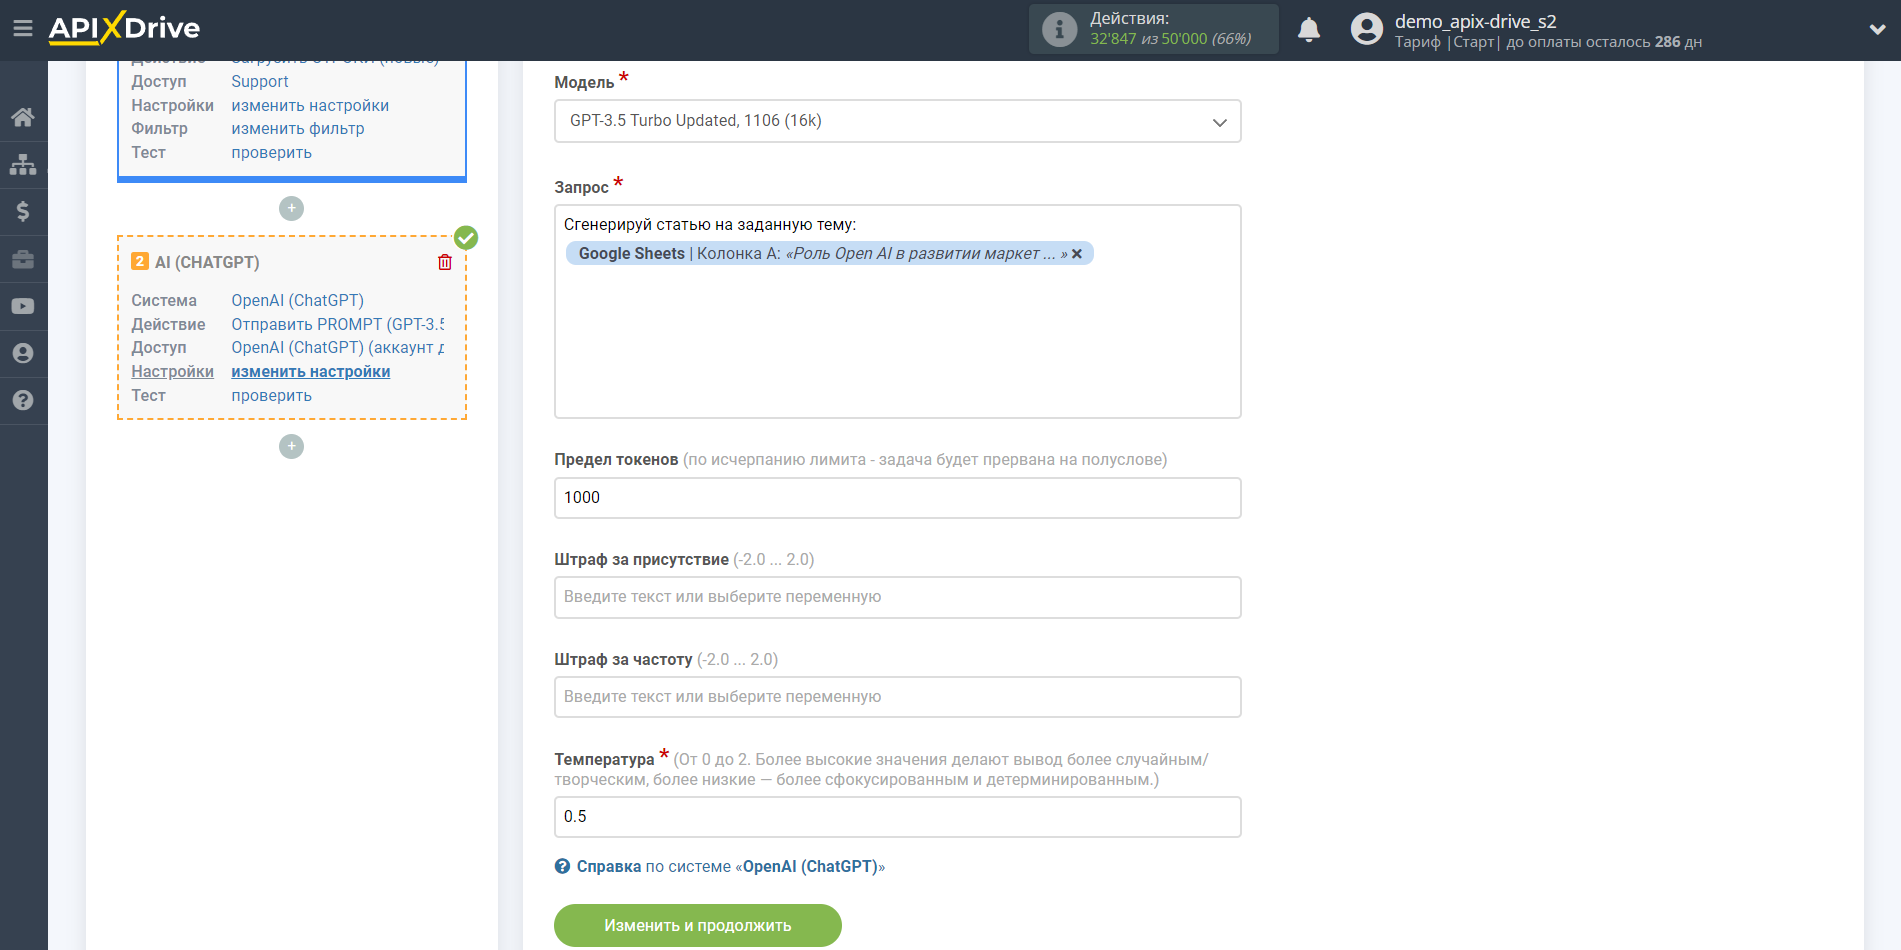Screen dimensions: 1901x950
Task: Click Отправить PROMPT action link
Action: coord(338,324)
